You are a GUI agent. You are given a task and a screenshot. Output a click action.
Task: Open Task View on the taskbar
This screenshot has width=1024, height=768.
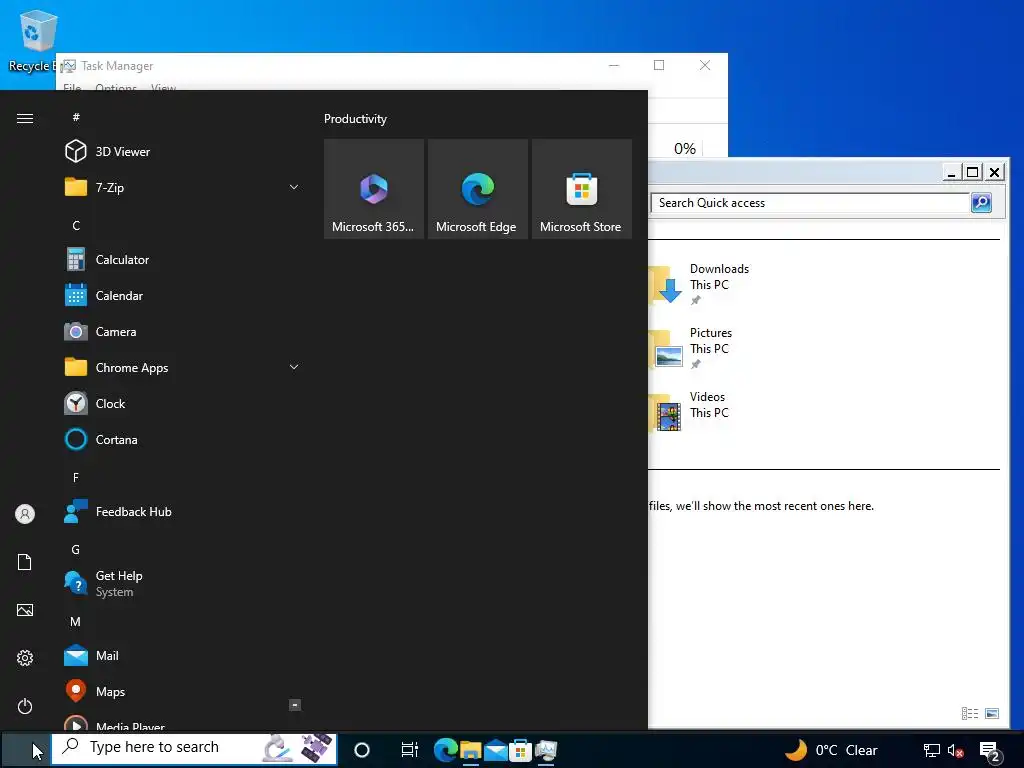[409, 750]
